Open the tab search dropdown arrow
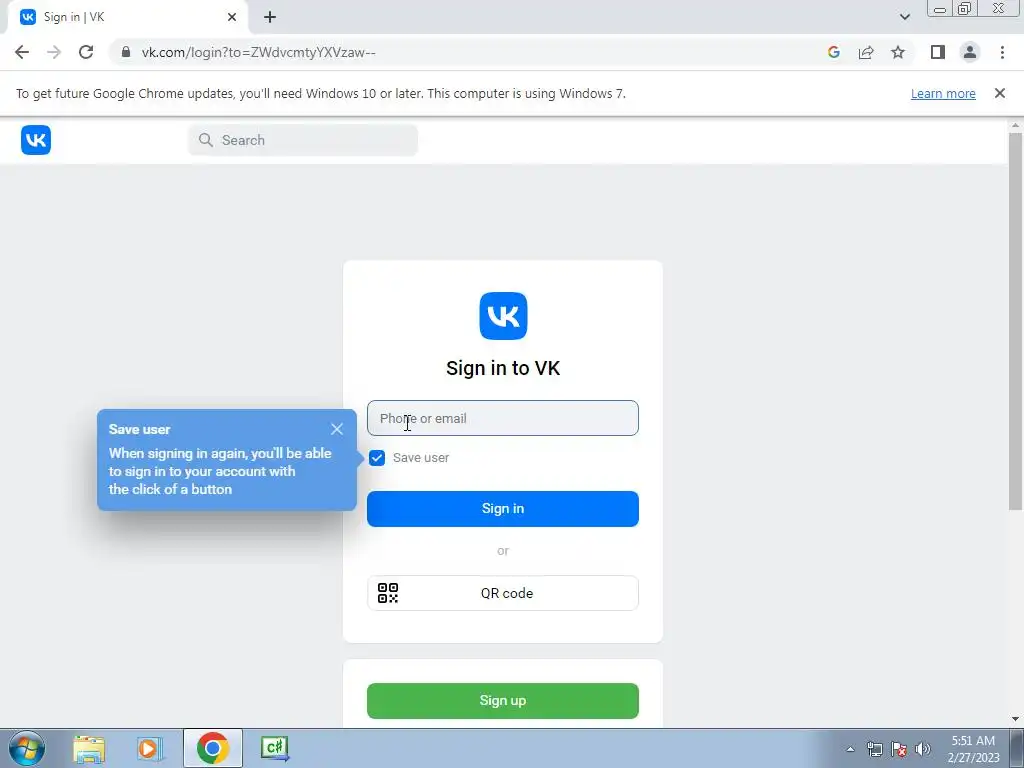This screenshot has width=1024, height=768. coord(904,17)
